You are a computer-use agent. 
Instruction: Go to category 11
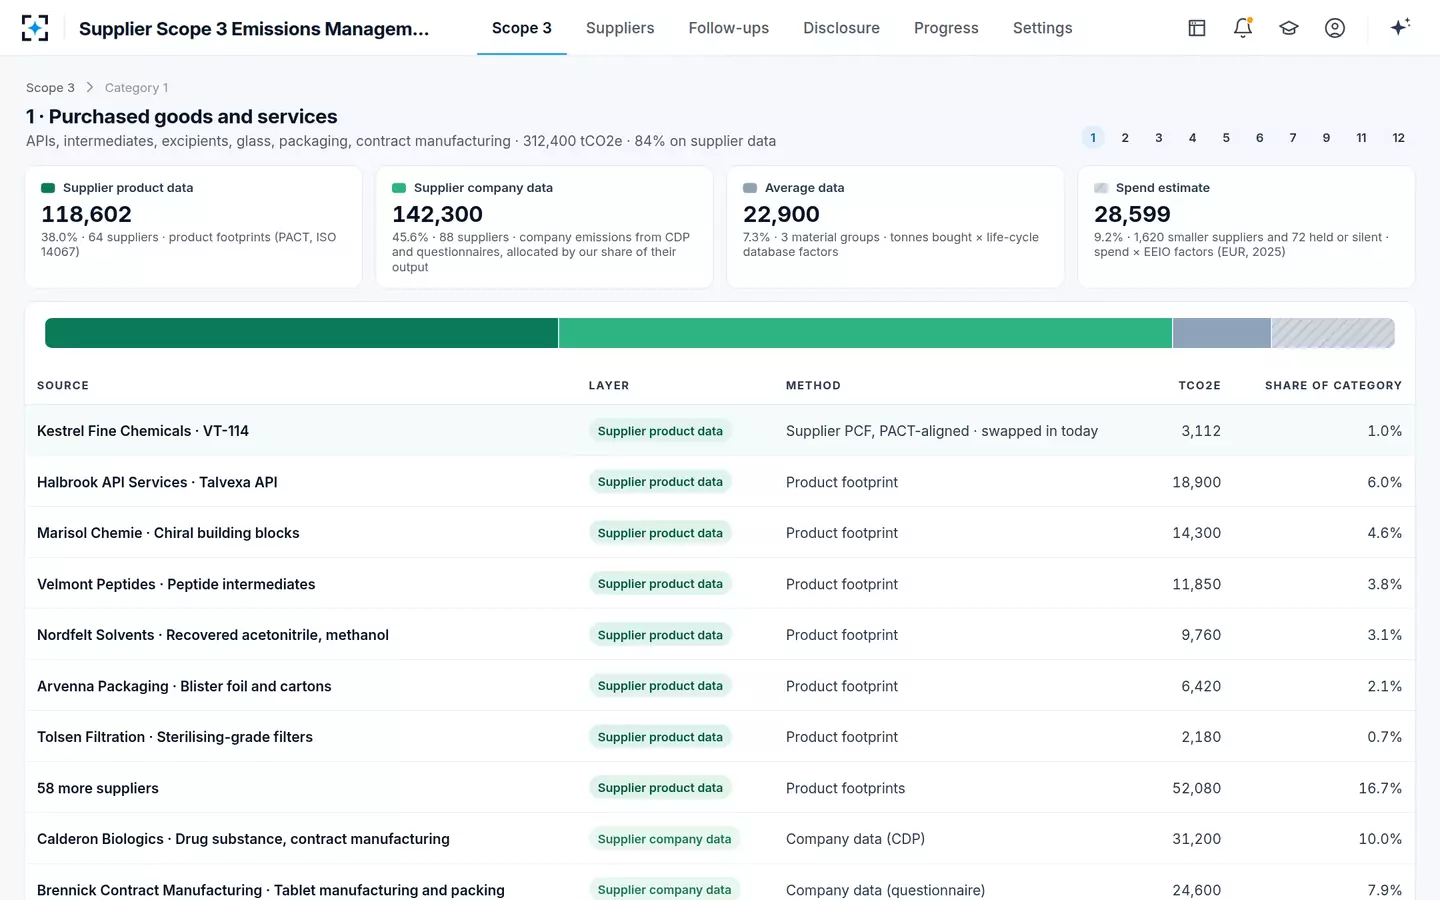(1361, 138)
